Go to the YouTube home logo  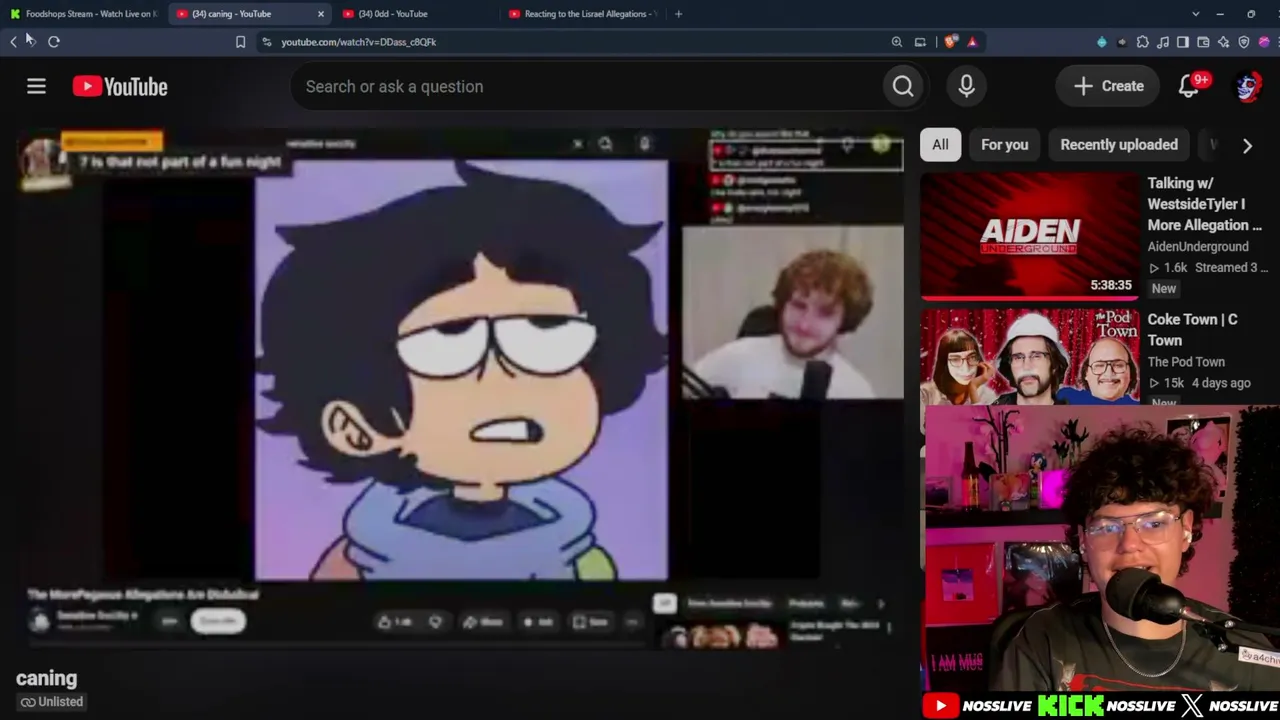pos(120,86)
